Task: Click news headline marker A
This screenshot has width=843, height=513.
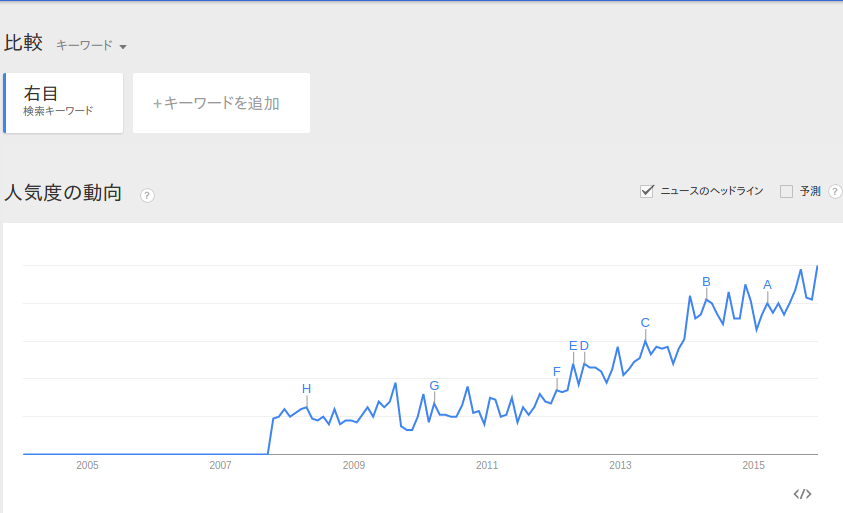Action: [x=767, y=284]
